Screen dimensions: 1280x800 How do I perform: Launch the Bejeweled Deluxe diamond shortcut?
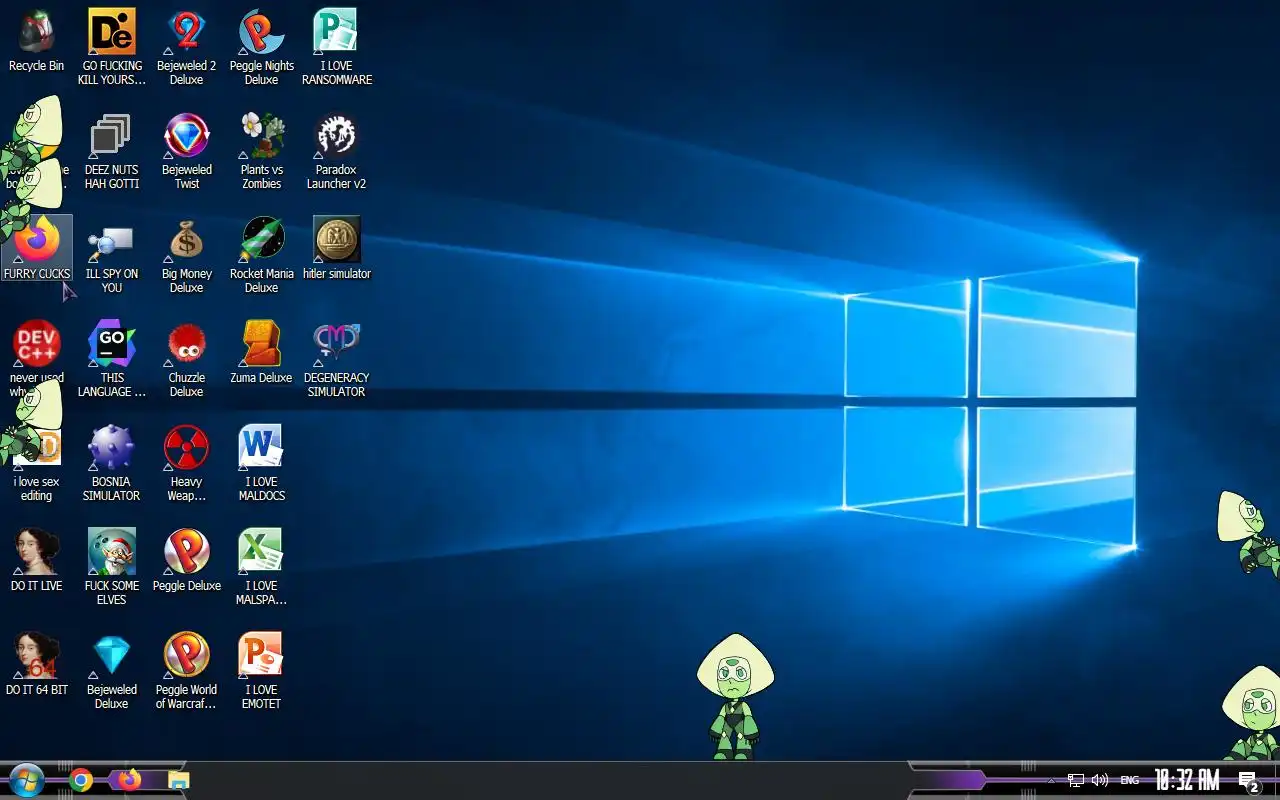112,671
